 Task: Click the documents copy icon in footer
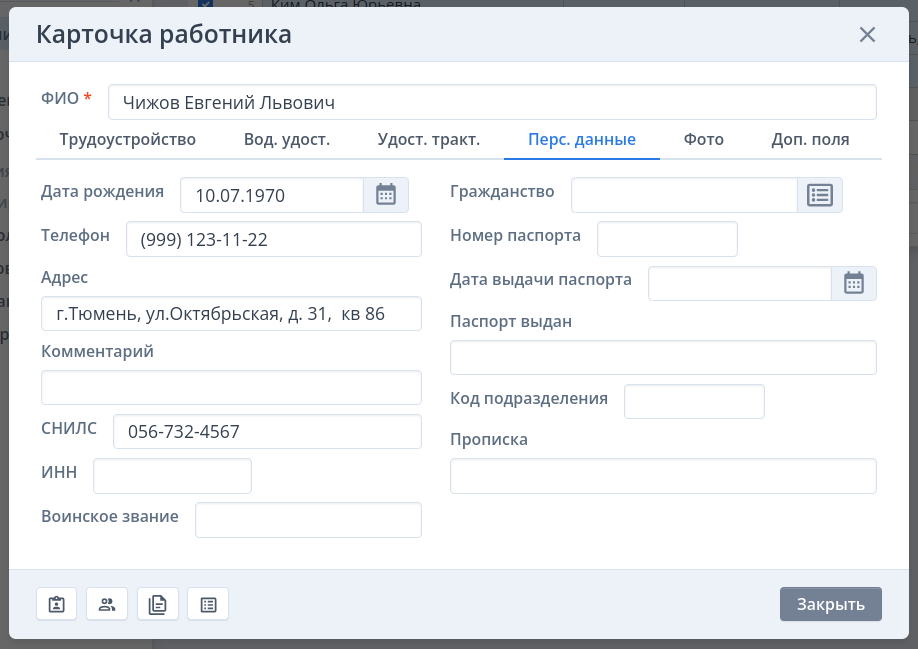158,604
